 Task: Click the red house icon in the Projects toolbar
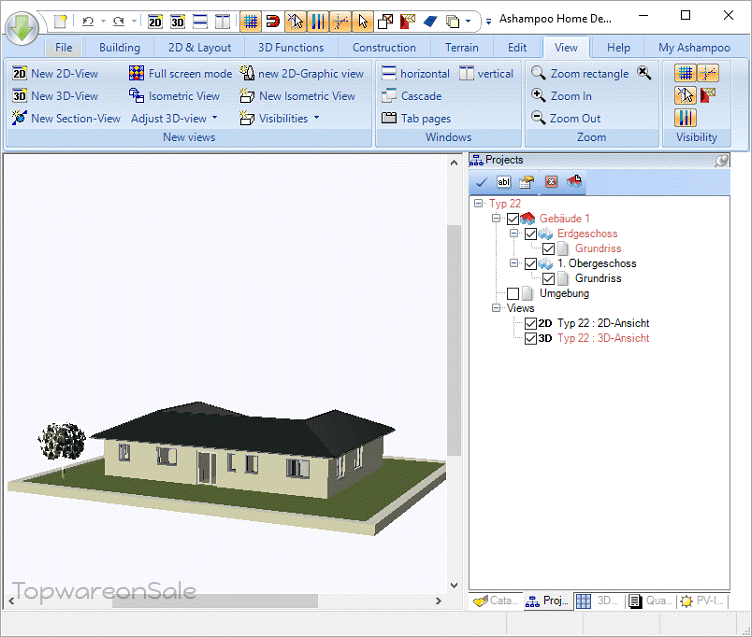[574, 181]
